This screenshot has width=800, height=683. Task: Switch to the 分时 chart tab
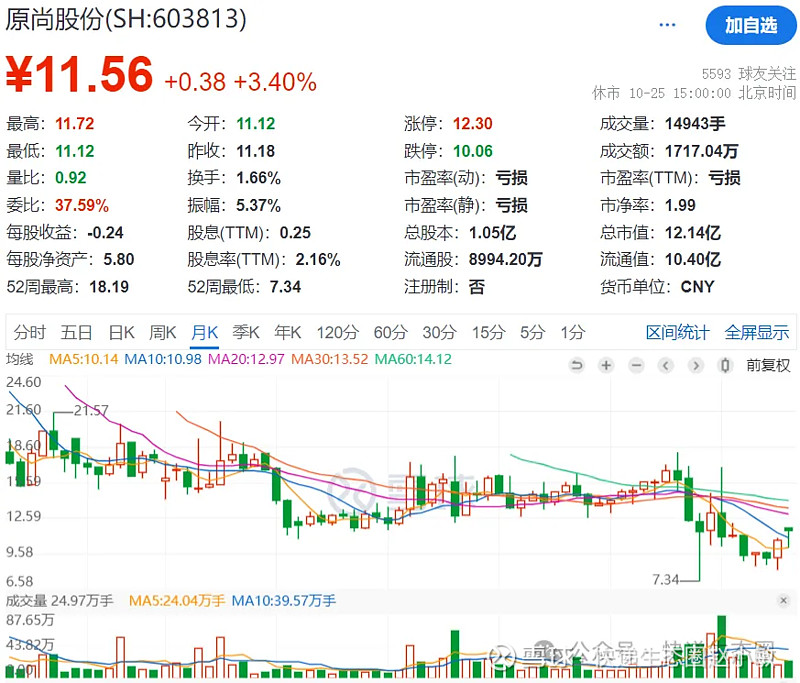pyautogui.click(x=29, y=333)
